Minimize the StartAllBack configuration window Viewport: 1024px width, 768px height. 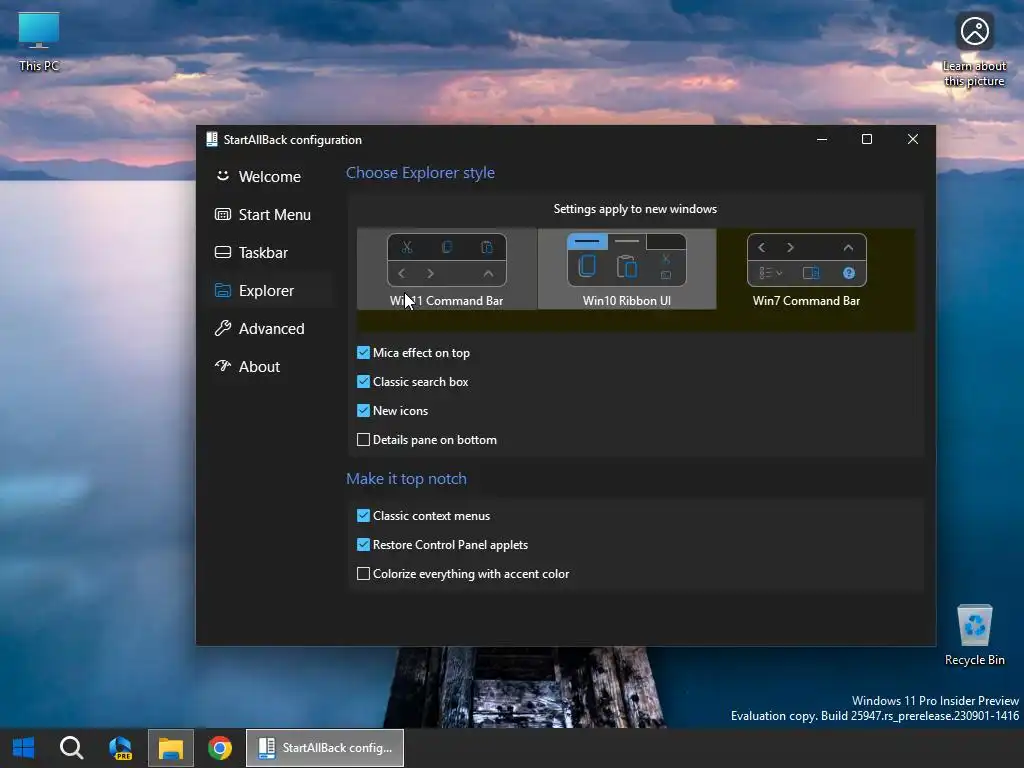822,139
